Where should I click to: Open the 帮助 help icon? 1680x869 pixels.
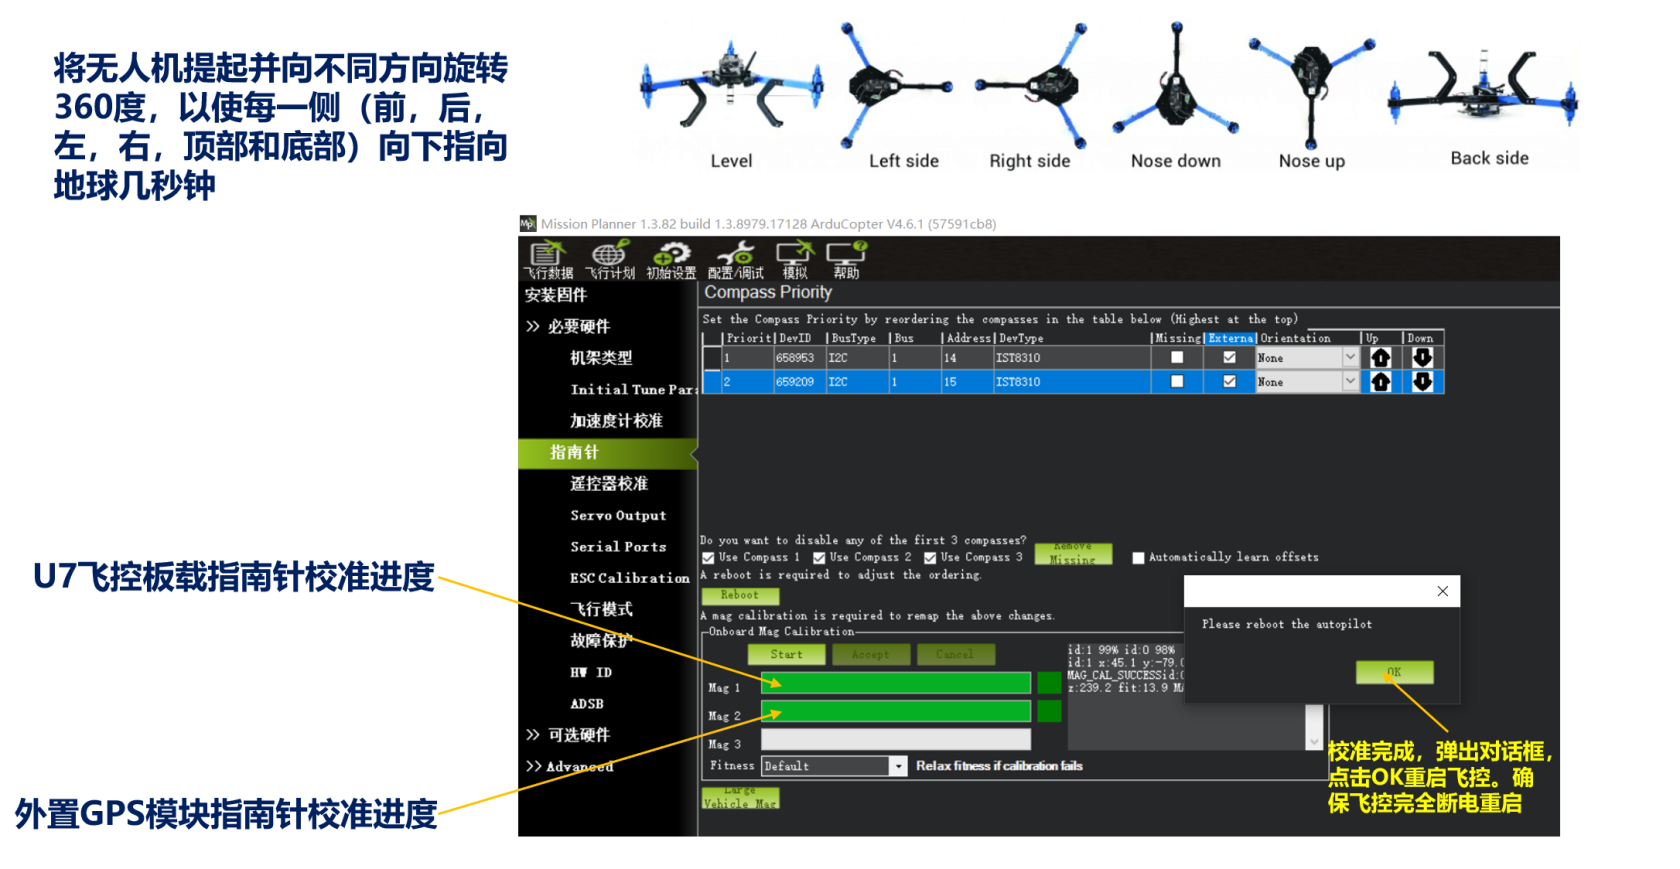[846, 259]
